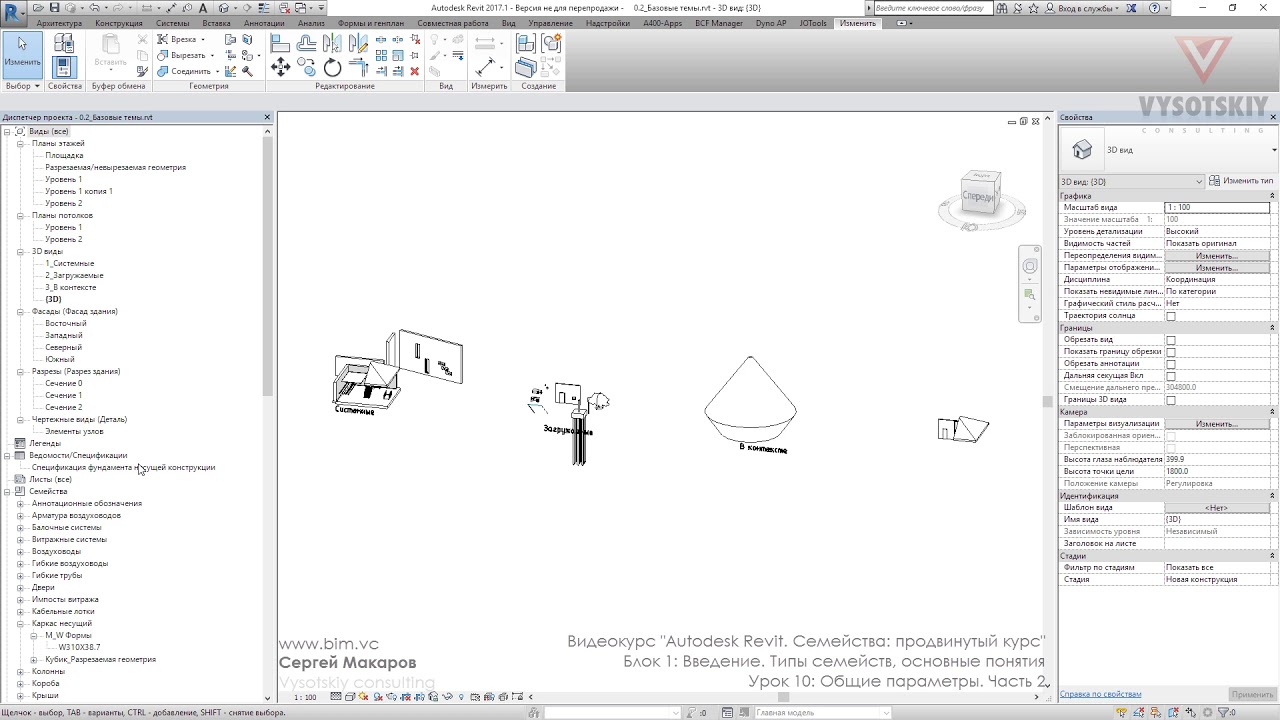Viewport: 1280px width, 720px height.
Task: Click the Масштаб вида 1:100 value field
Action: click(x=1217, y=208)
